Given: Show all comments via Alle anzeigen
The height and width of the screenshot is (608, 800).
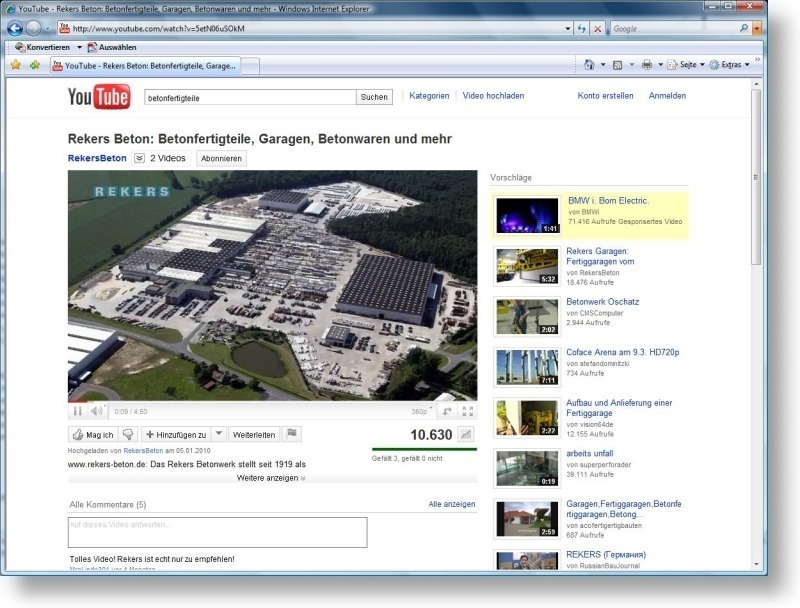Looking at the screenshot, I should click(452, 504).
